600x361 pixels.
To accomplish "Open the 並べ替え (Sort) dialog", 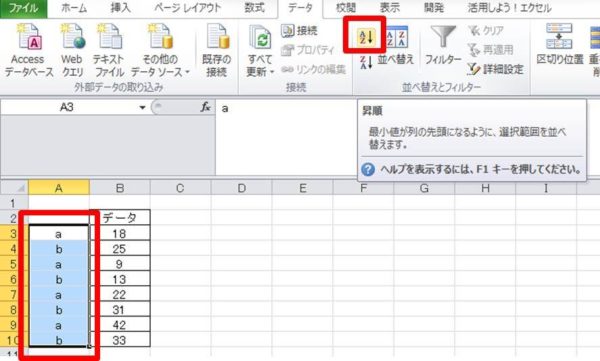I will tap(396, 46).
